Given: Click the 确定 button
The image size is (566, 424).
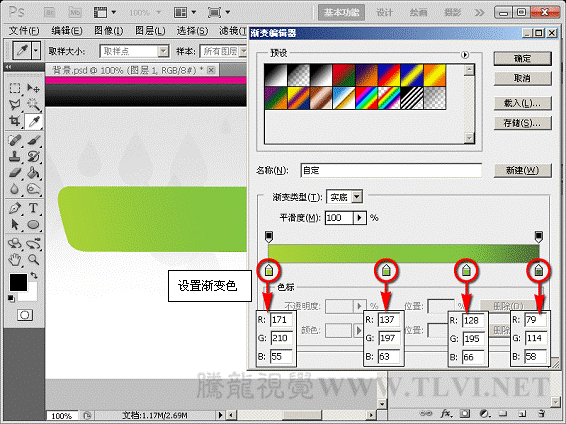Looking at the screenshot, I should click(522, 58).
